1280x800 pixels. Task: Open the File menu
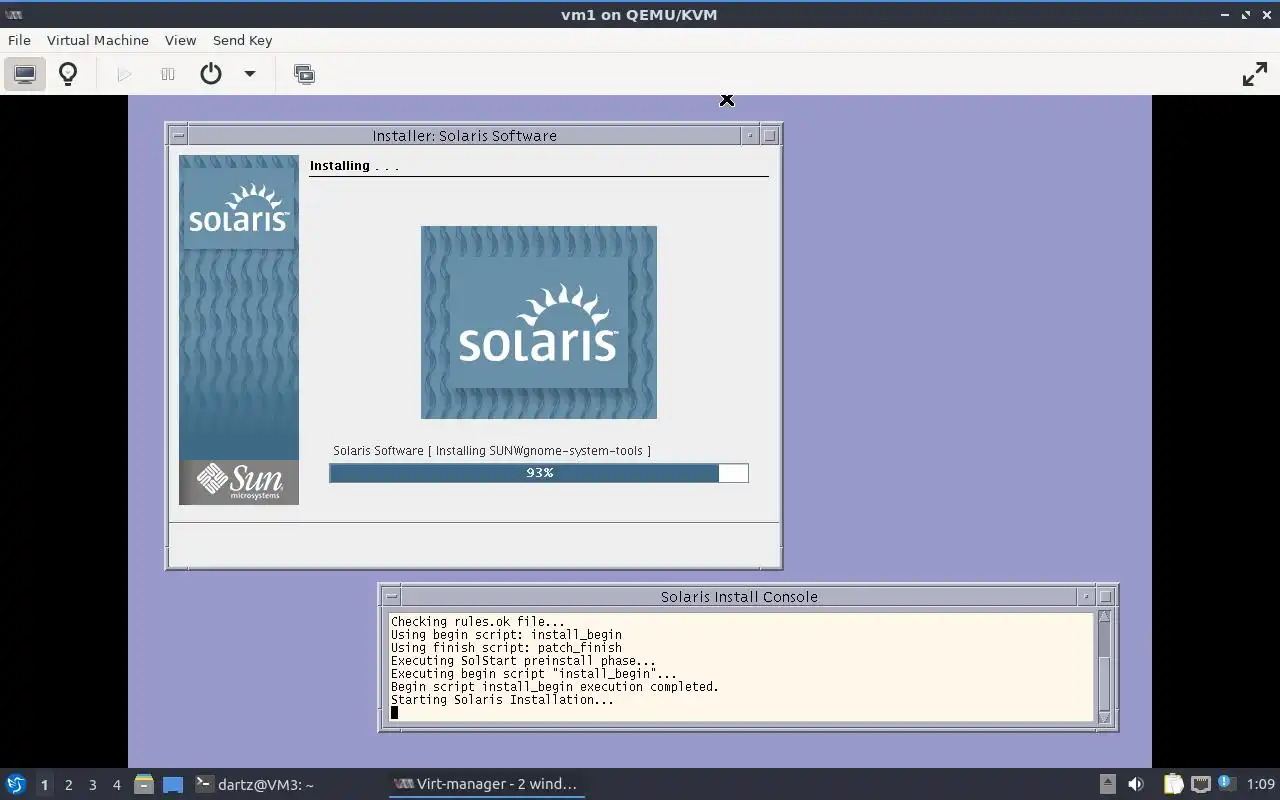tap(19, 40)
